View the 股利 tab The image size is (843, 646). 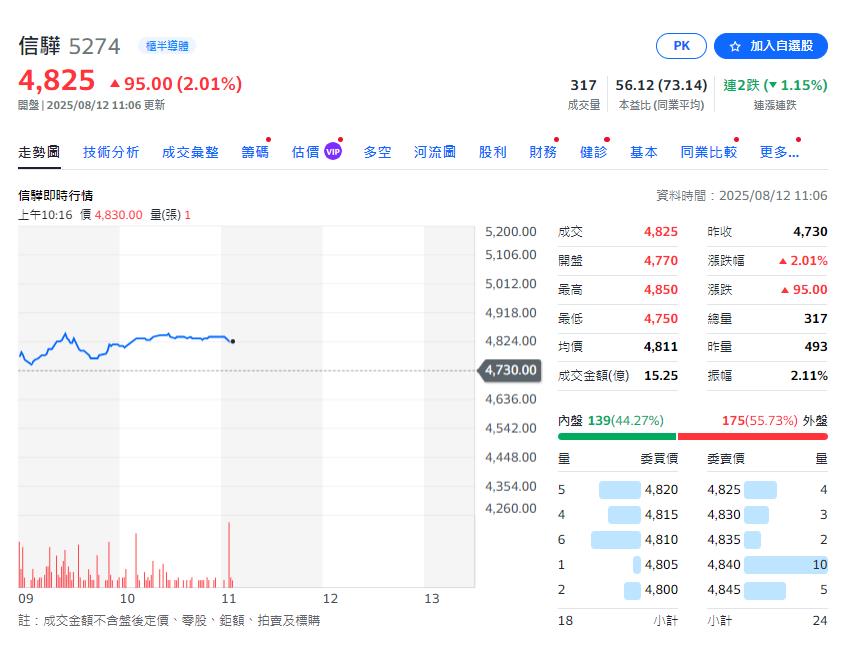coord(492,152)
